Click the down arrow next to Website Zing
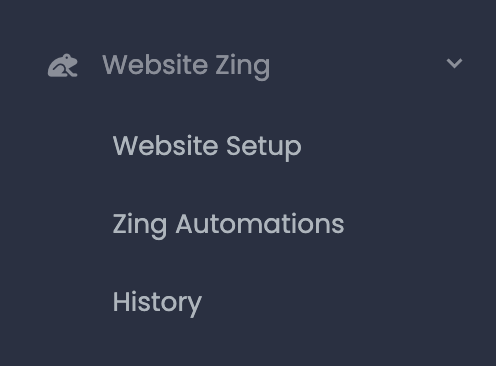Screen dimensions: 496x366 [454, 63]
